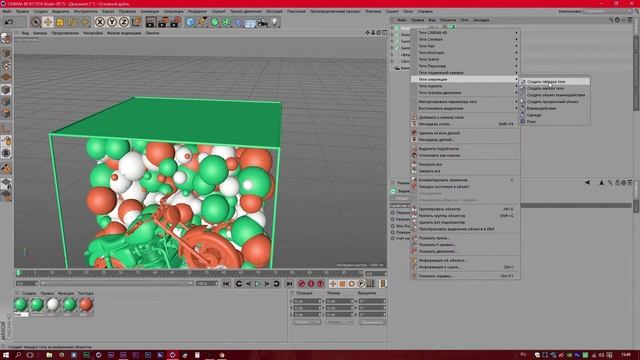Screen dimensions: 640x360
Task: Click the Play forward button
Action: pyautogui.click(x=258, y=284)
